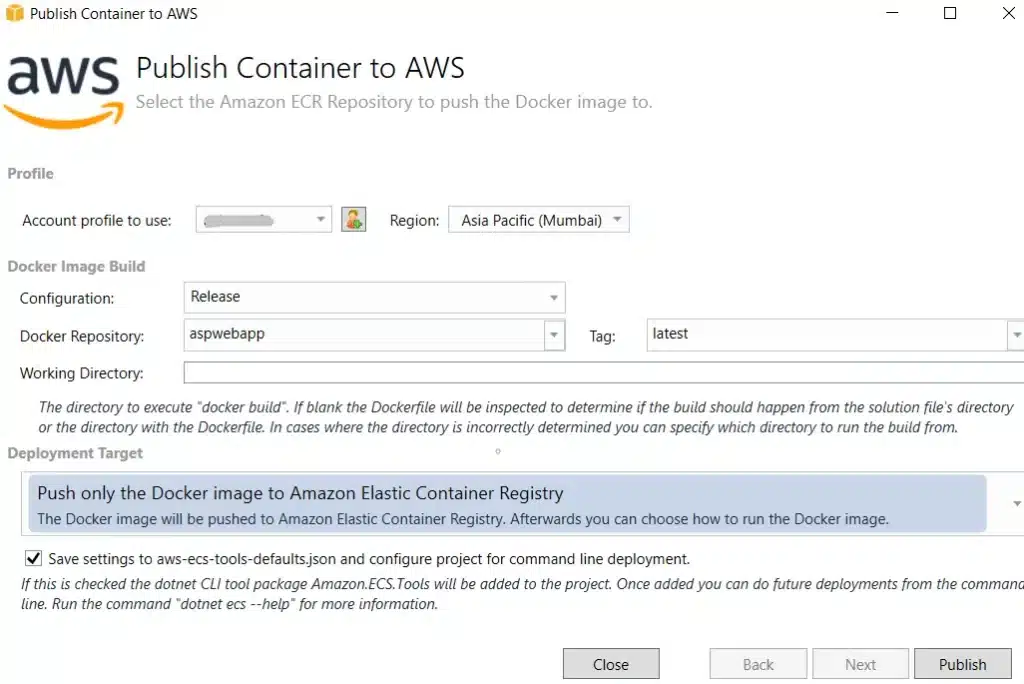Click the package icon in title bar

coord(14,13)
